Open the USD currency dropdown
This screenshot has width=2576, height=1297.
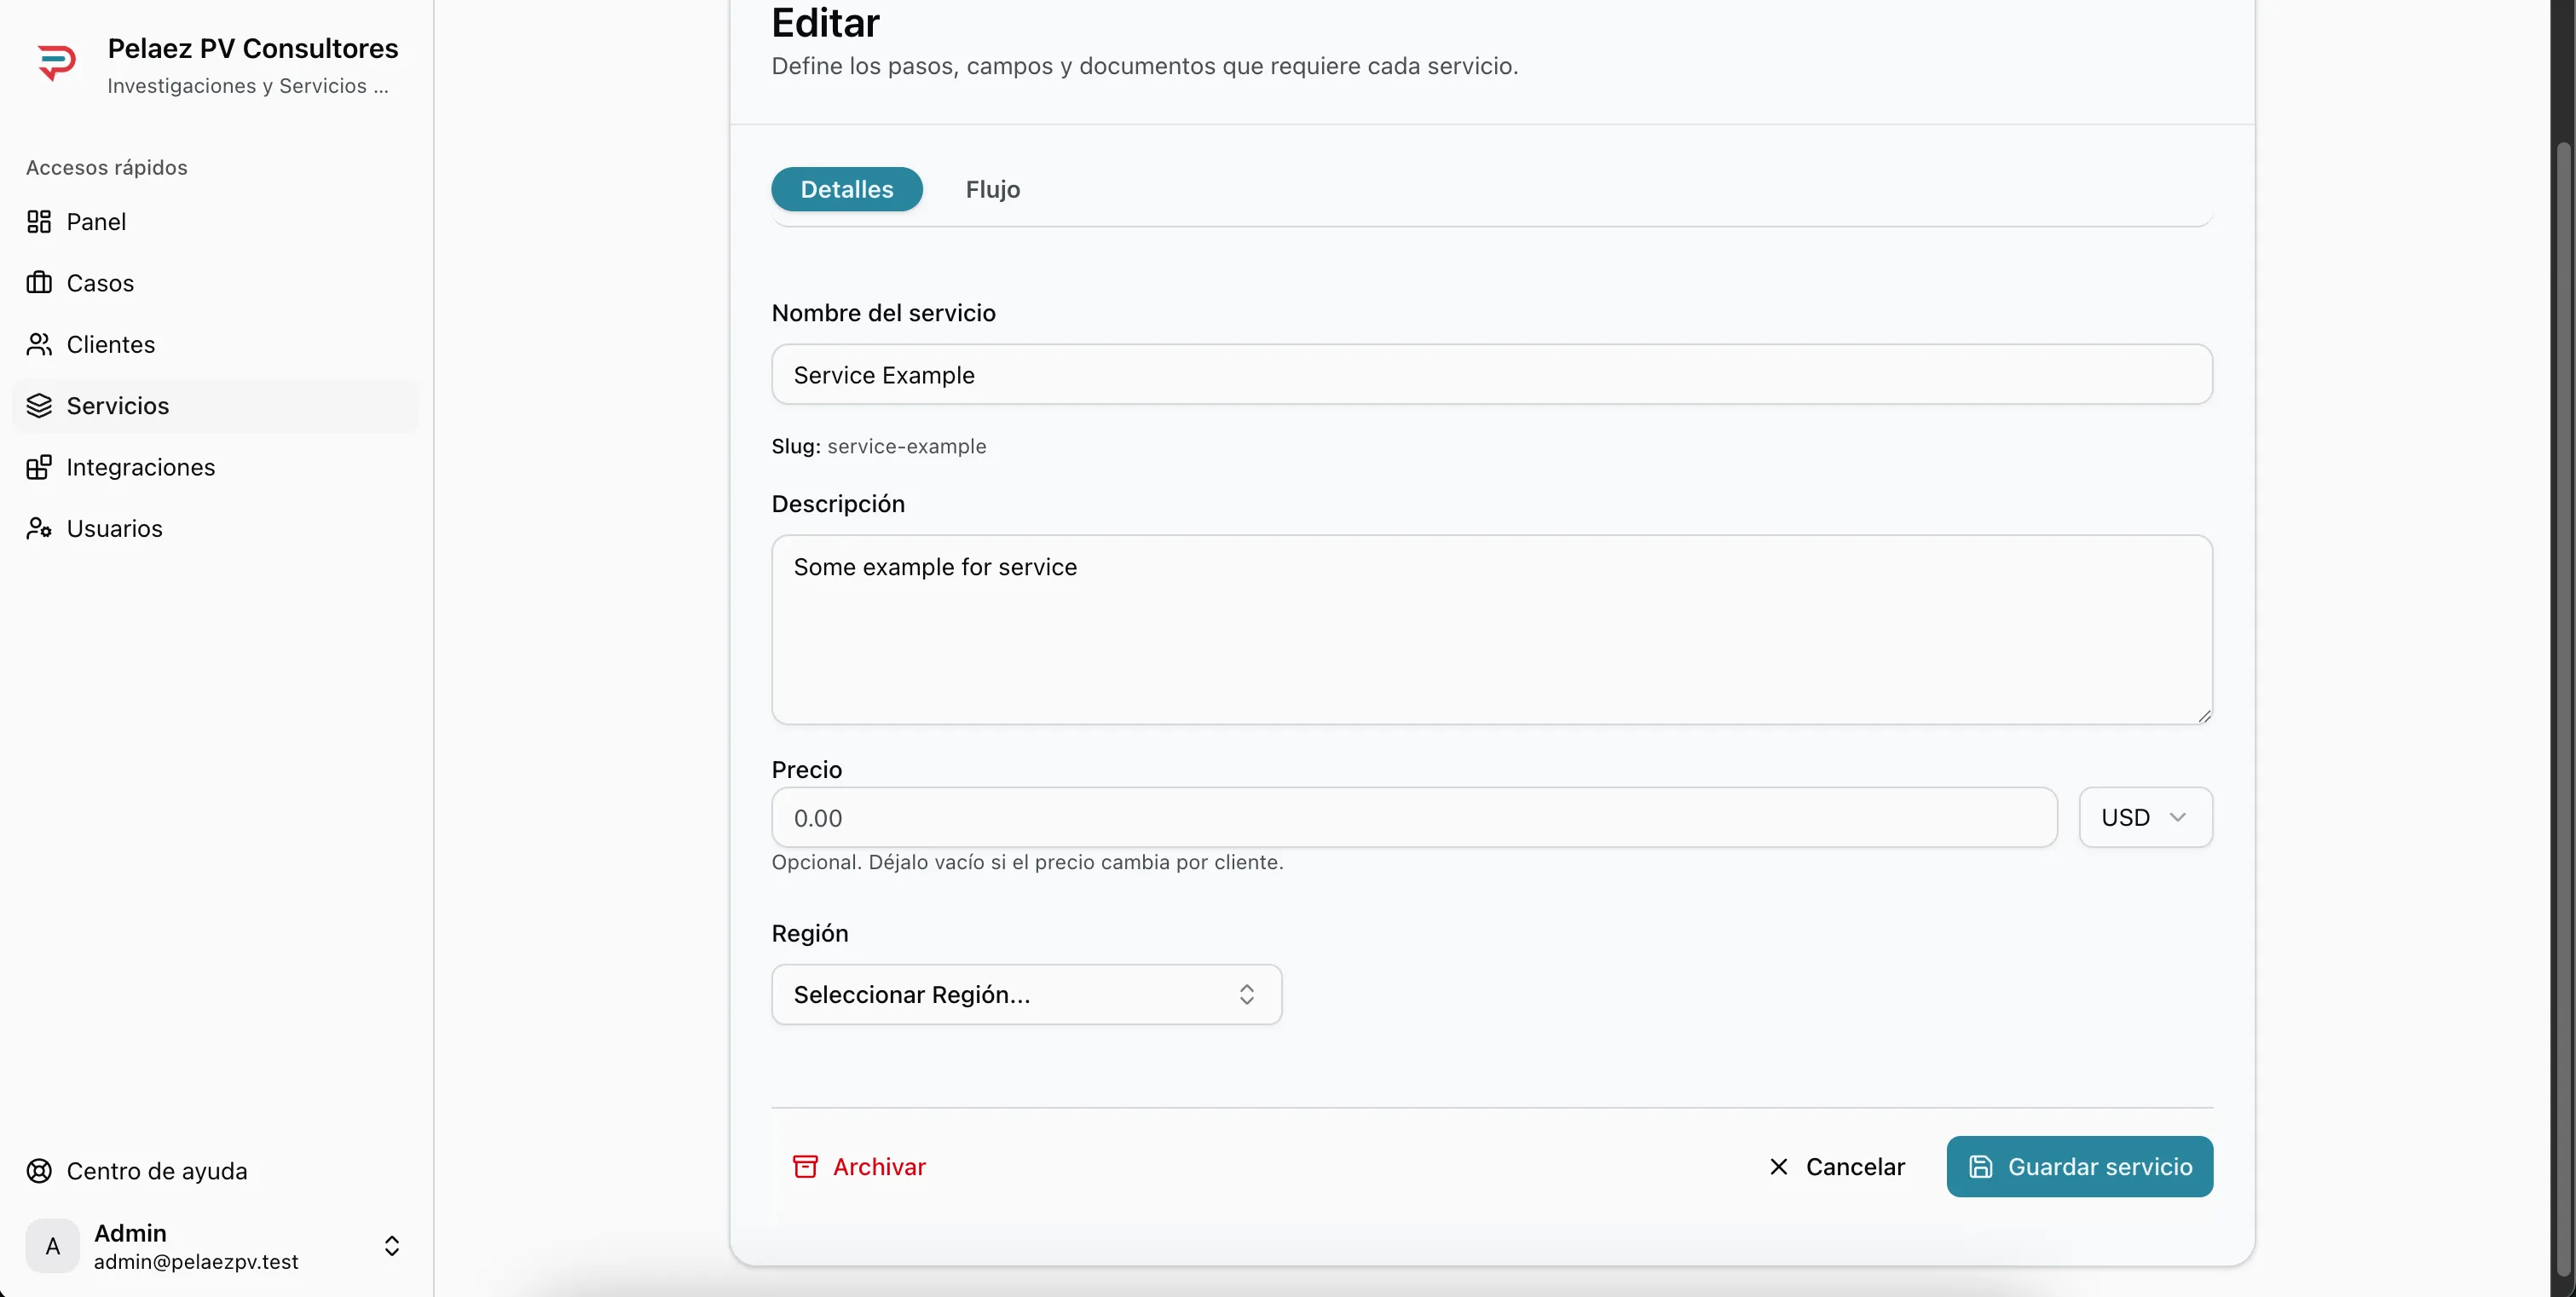[x=2145, y=818]
